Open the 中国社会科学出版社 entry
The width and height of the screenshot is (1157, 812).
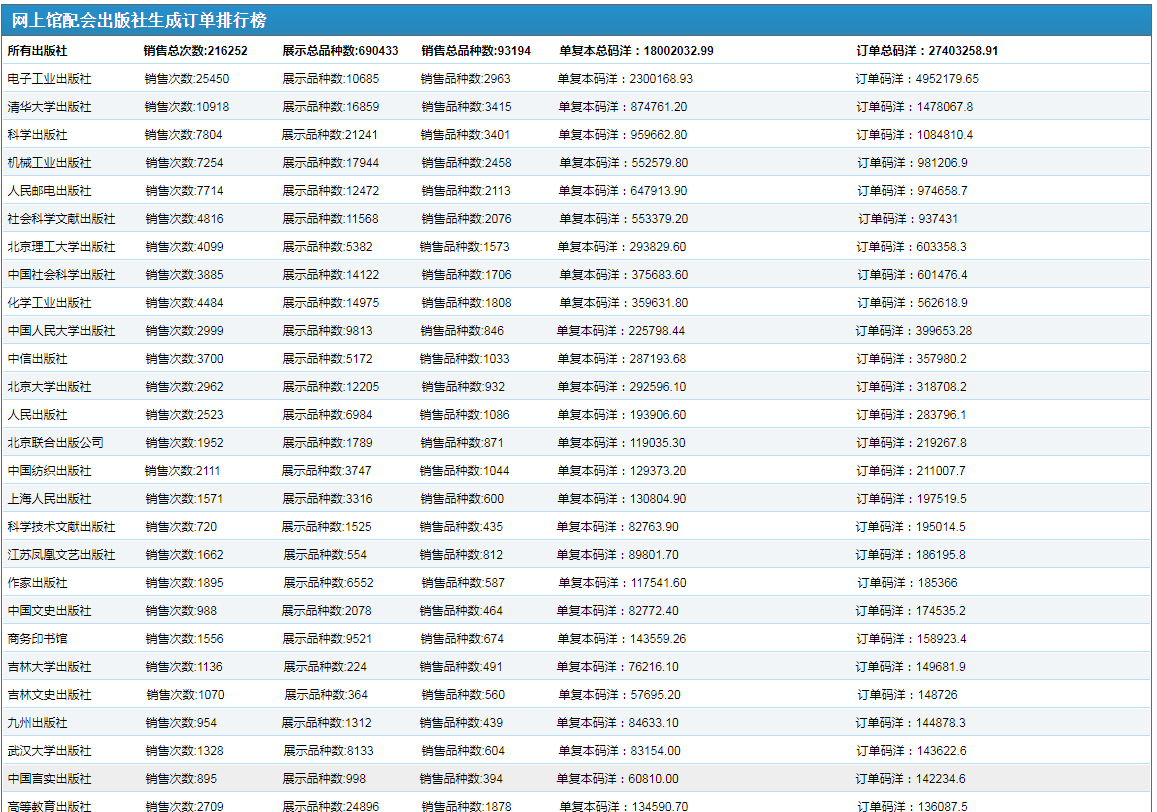[61, 275]
